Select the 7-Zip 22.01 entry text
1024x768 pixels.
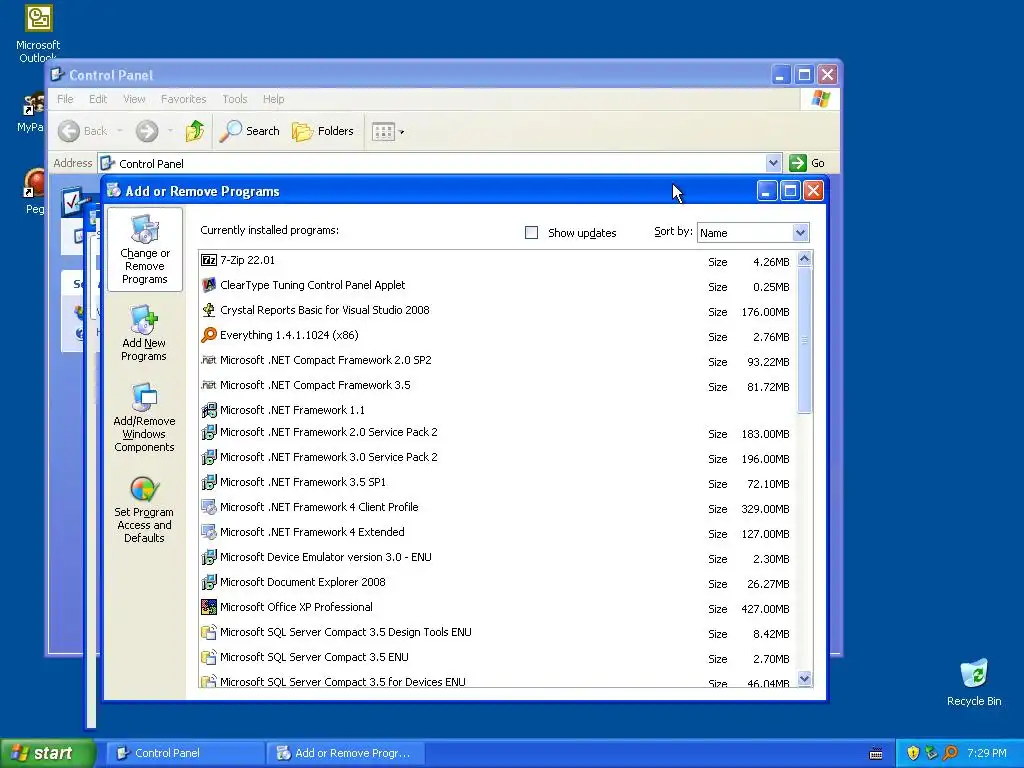(248, 260)
